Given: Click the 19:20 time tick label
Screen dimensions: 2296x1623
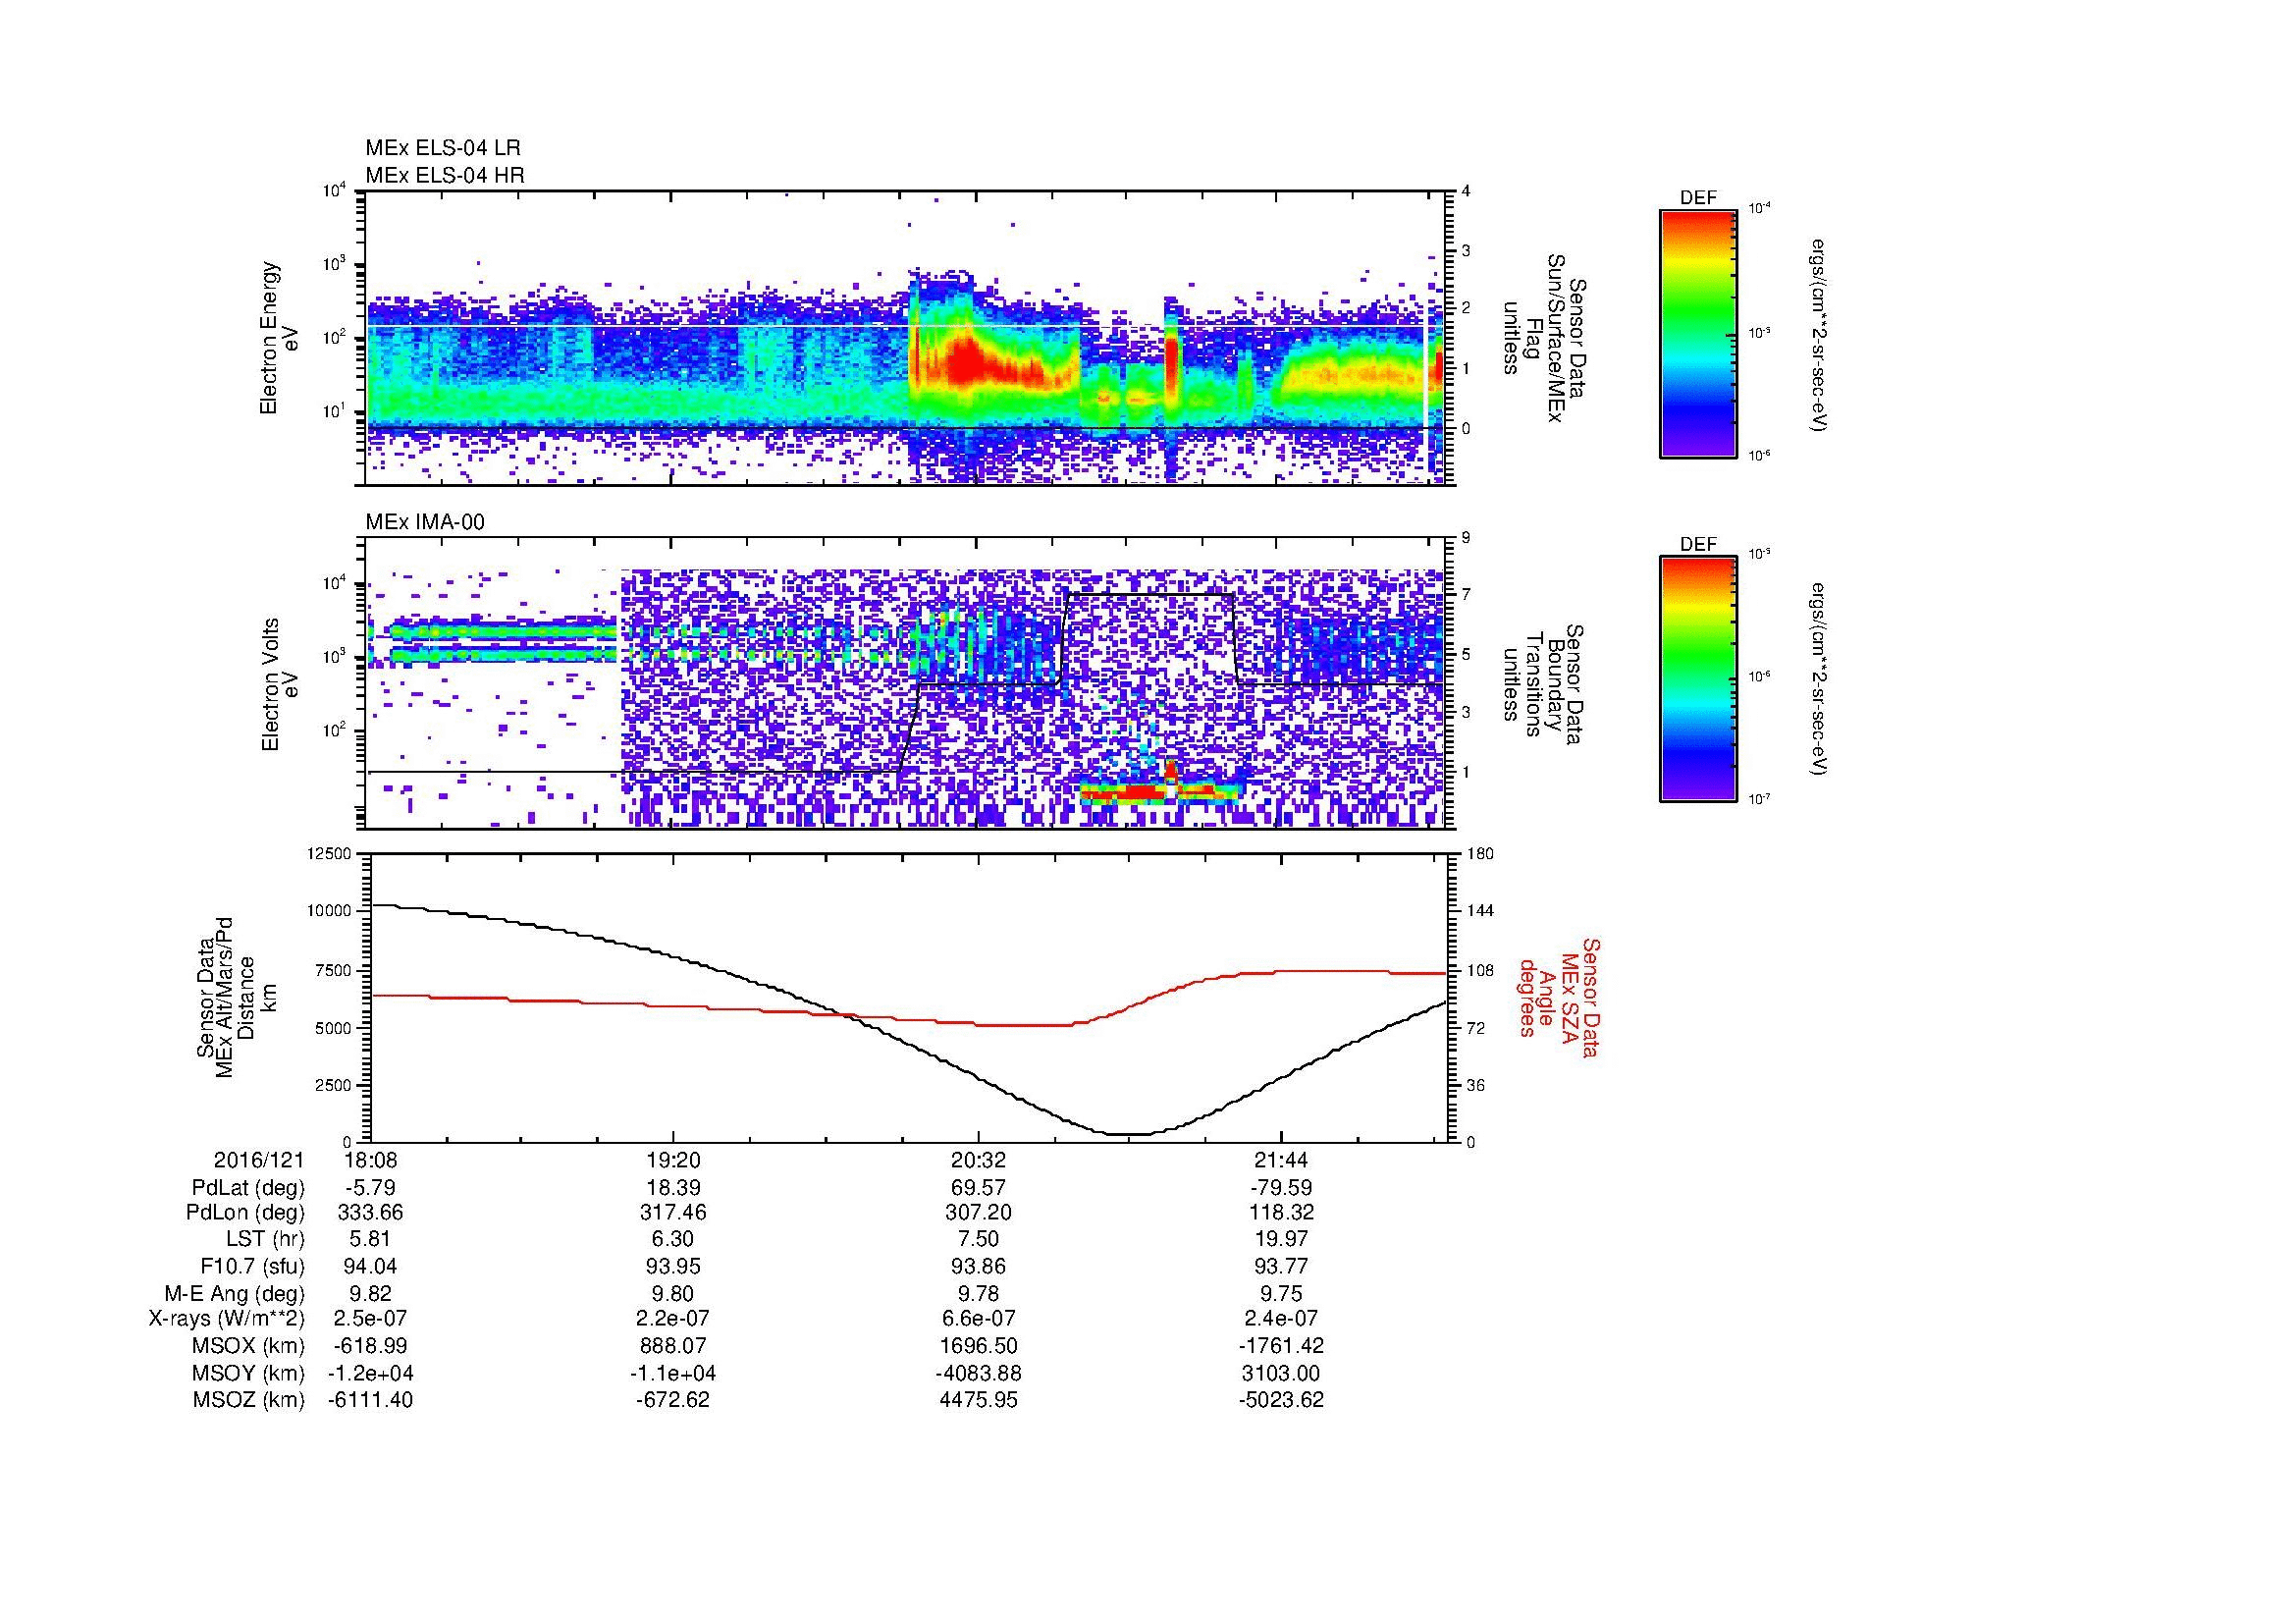Looking at the screenshot, I should click(675, 1161).
